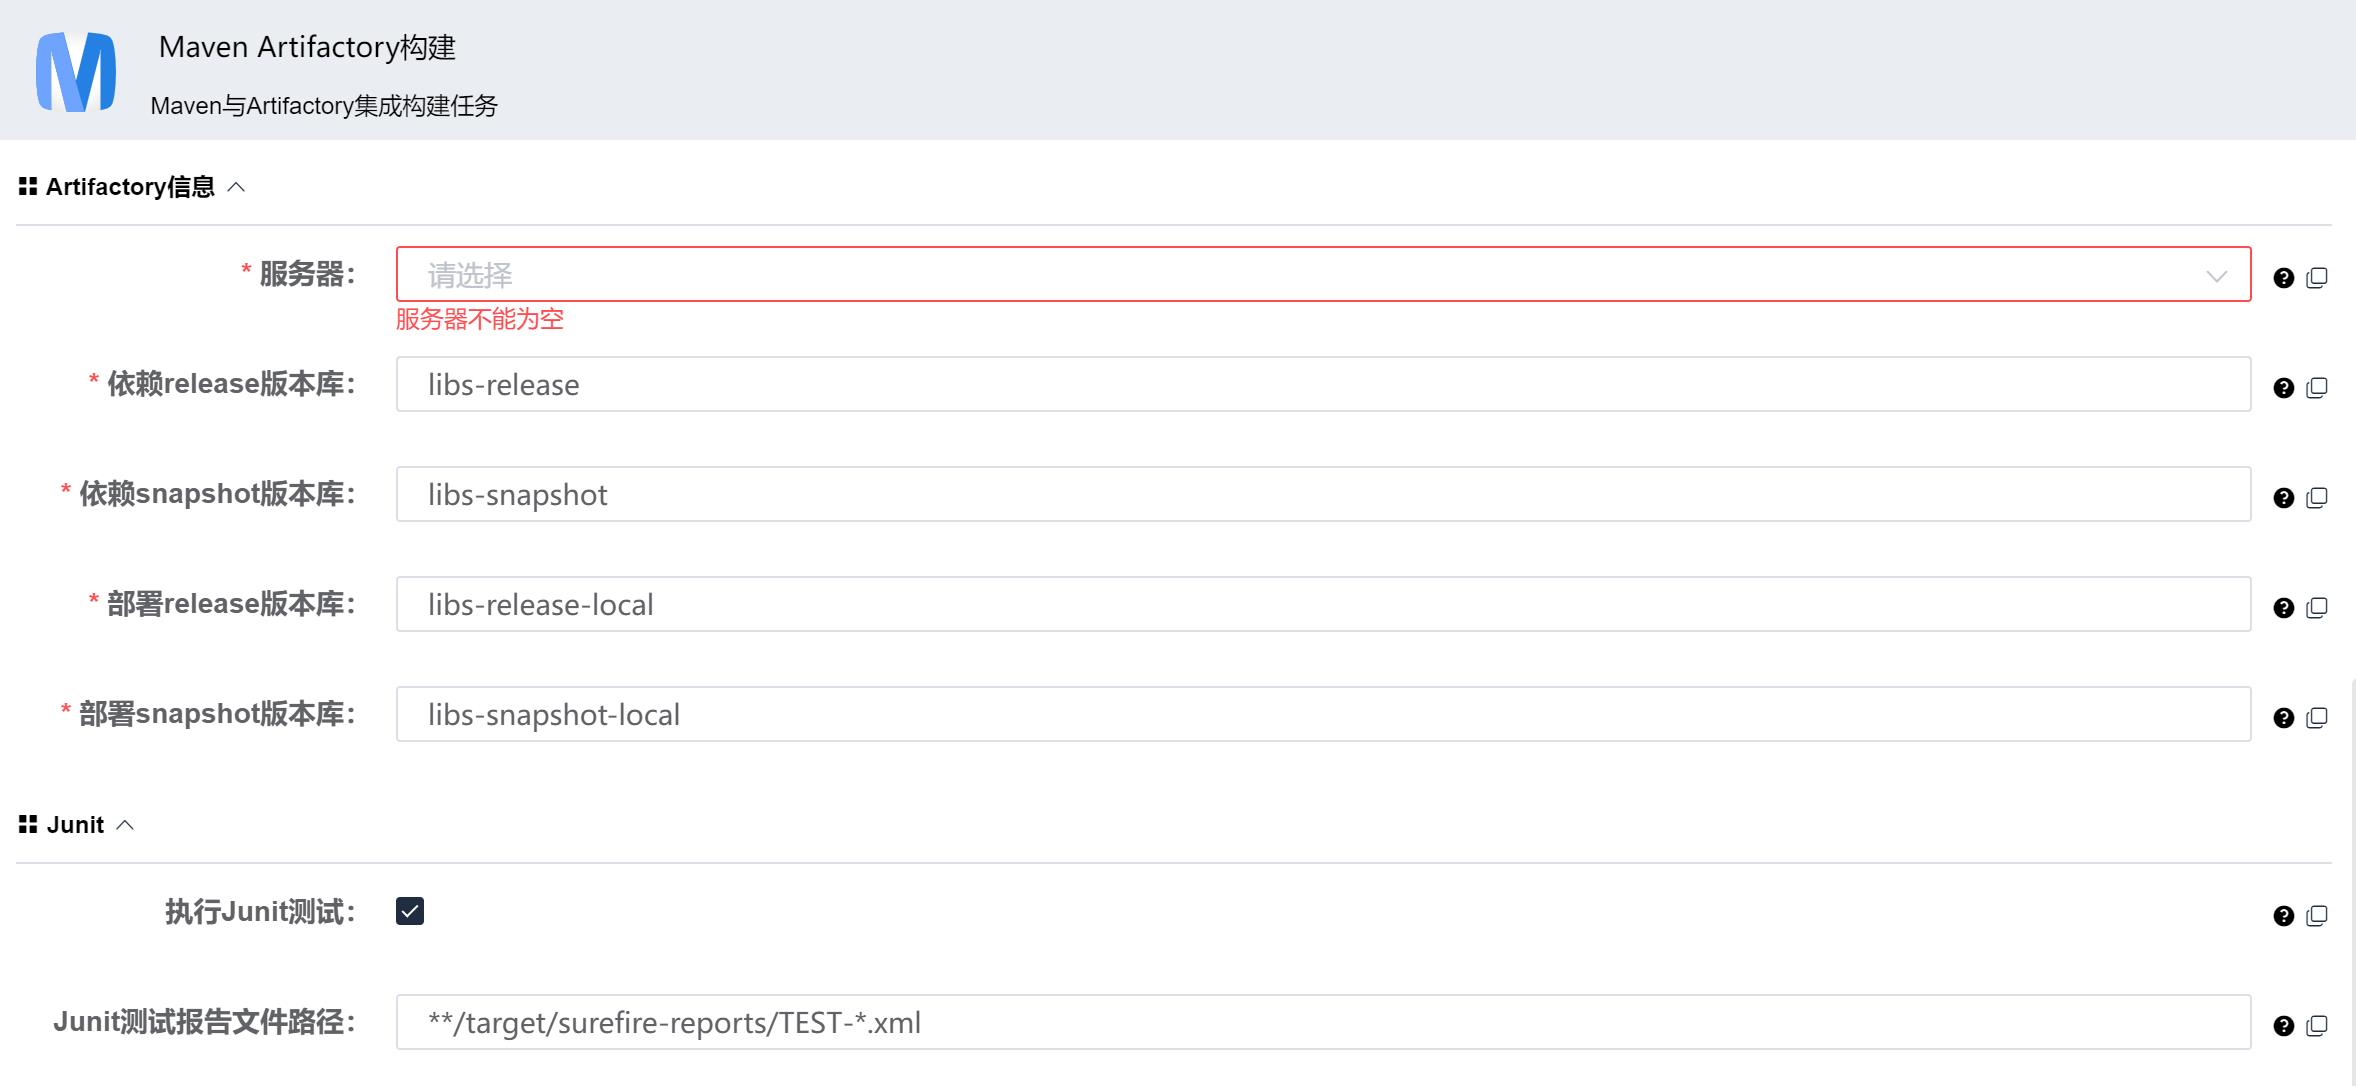The image size is (2356, 1086).
Task: Click copy icon for 执行Junit测试 row
Action: (2316, 916)
